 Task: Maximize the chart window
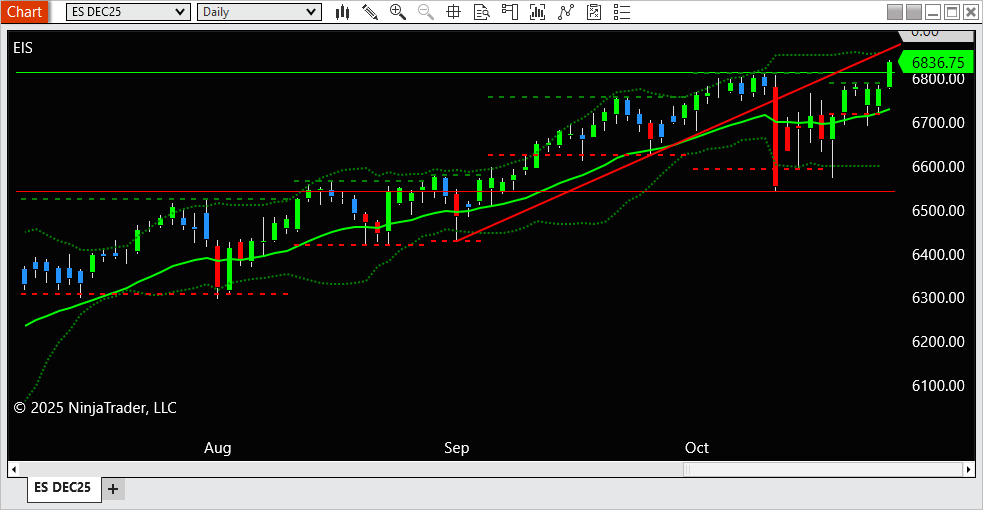[952, 12]
